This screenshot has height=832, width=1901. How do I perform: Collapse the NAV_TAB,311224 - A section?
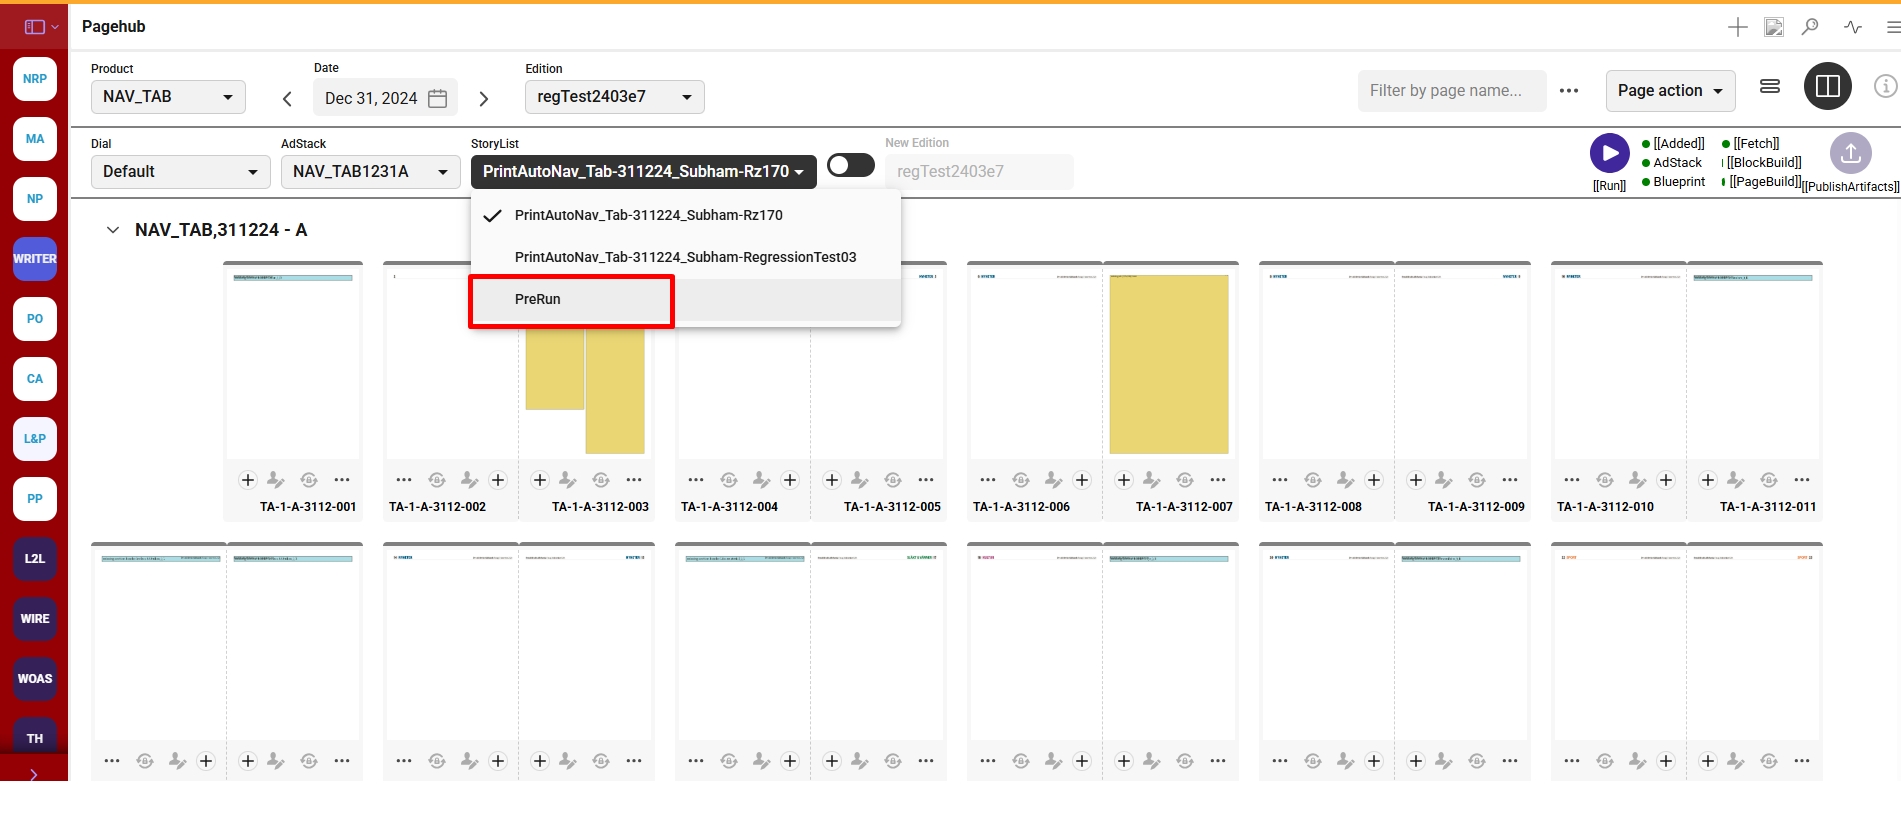pos(113,230)
